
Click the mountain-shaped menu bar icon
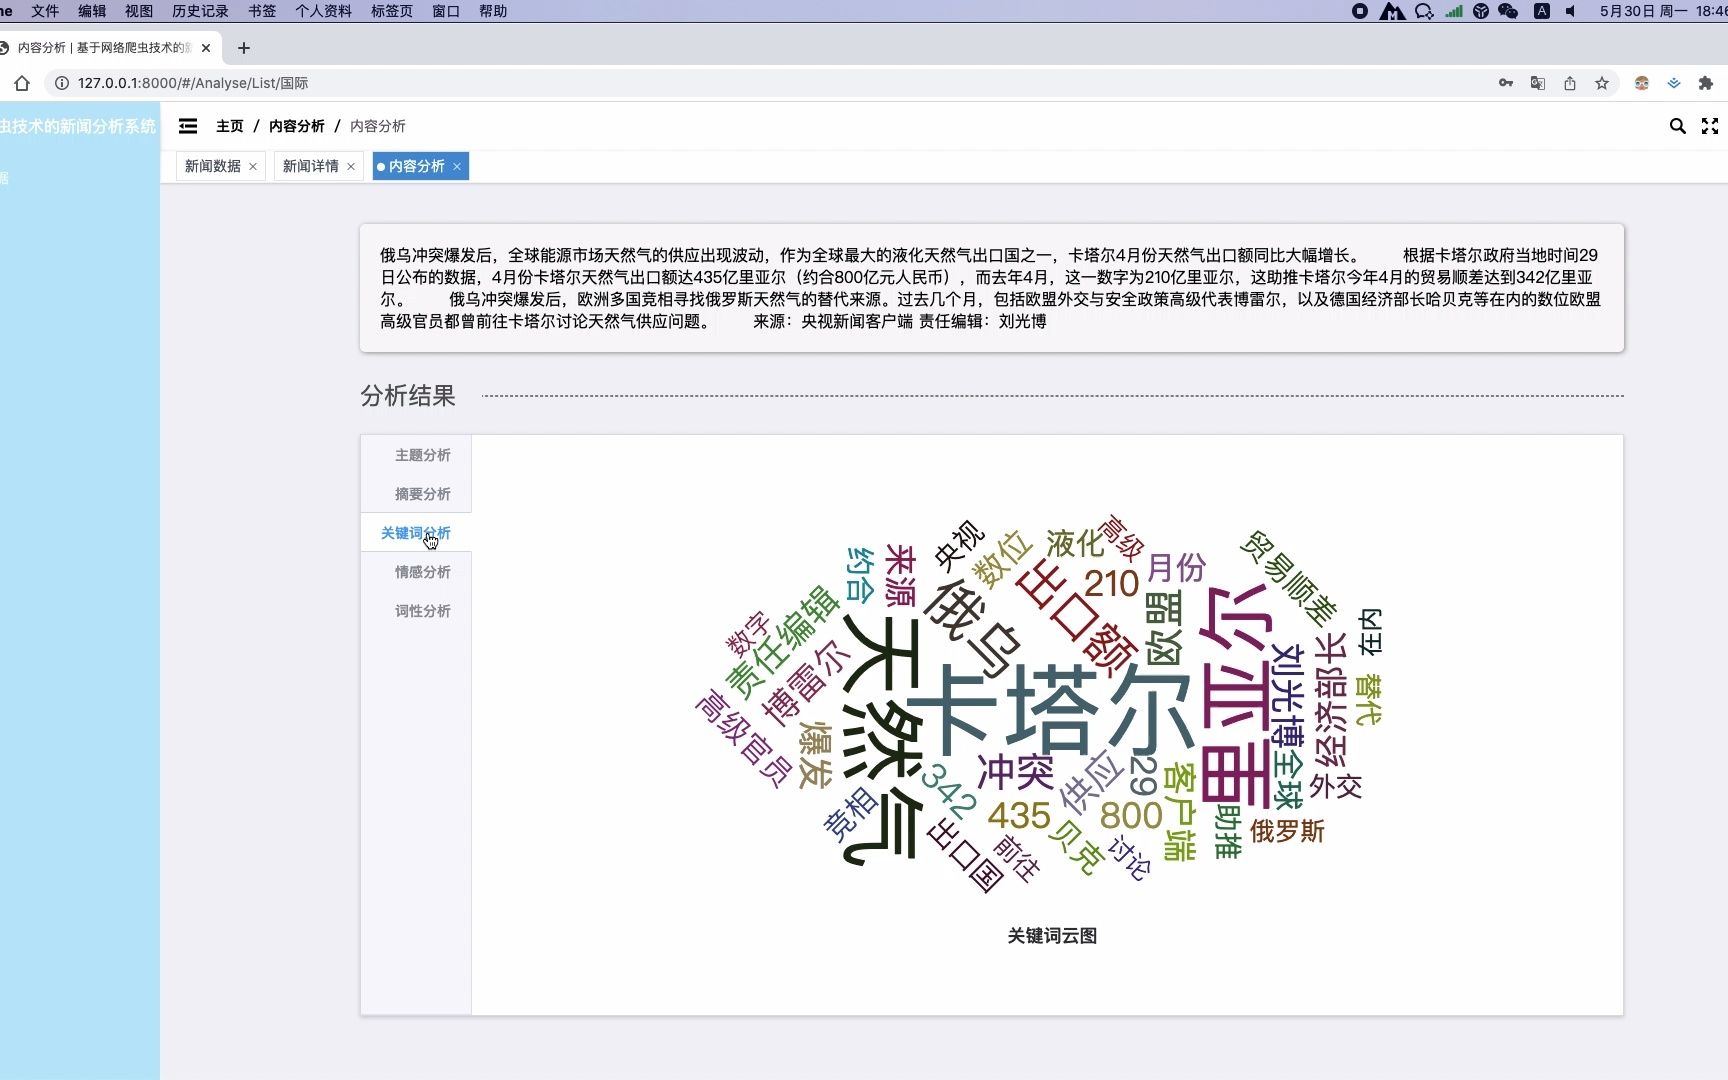click(x=1392, y=11)
